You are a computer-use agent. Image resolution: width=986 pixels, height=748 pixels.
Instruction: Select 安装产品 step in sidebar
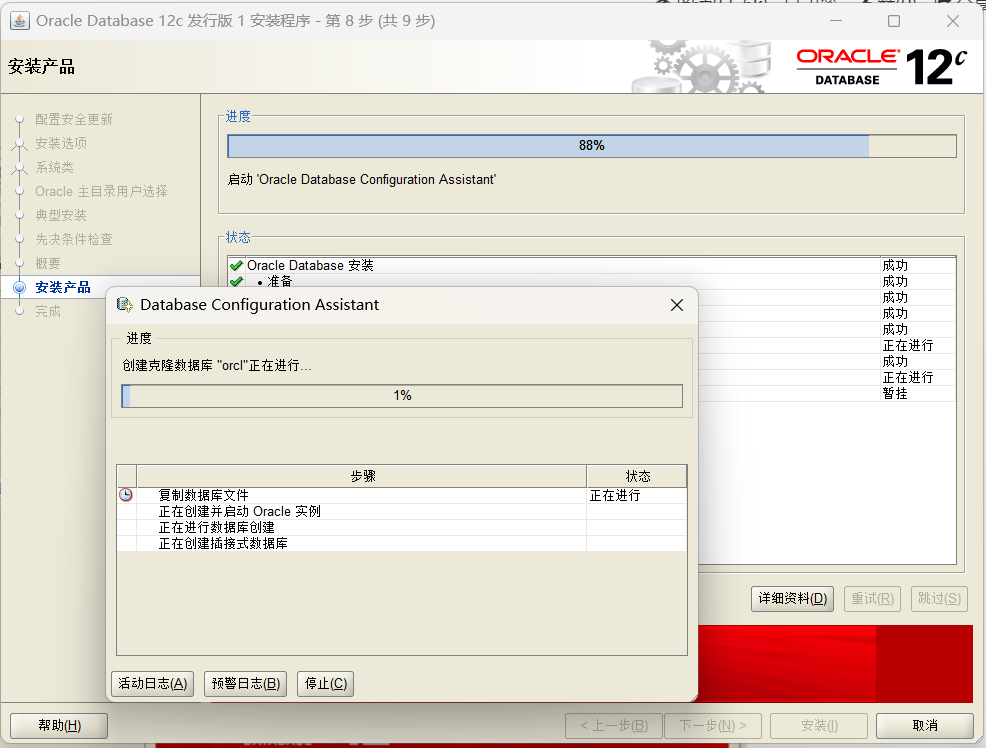(x=63, y=287)
